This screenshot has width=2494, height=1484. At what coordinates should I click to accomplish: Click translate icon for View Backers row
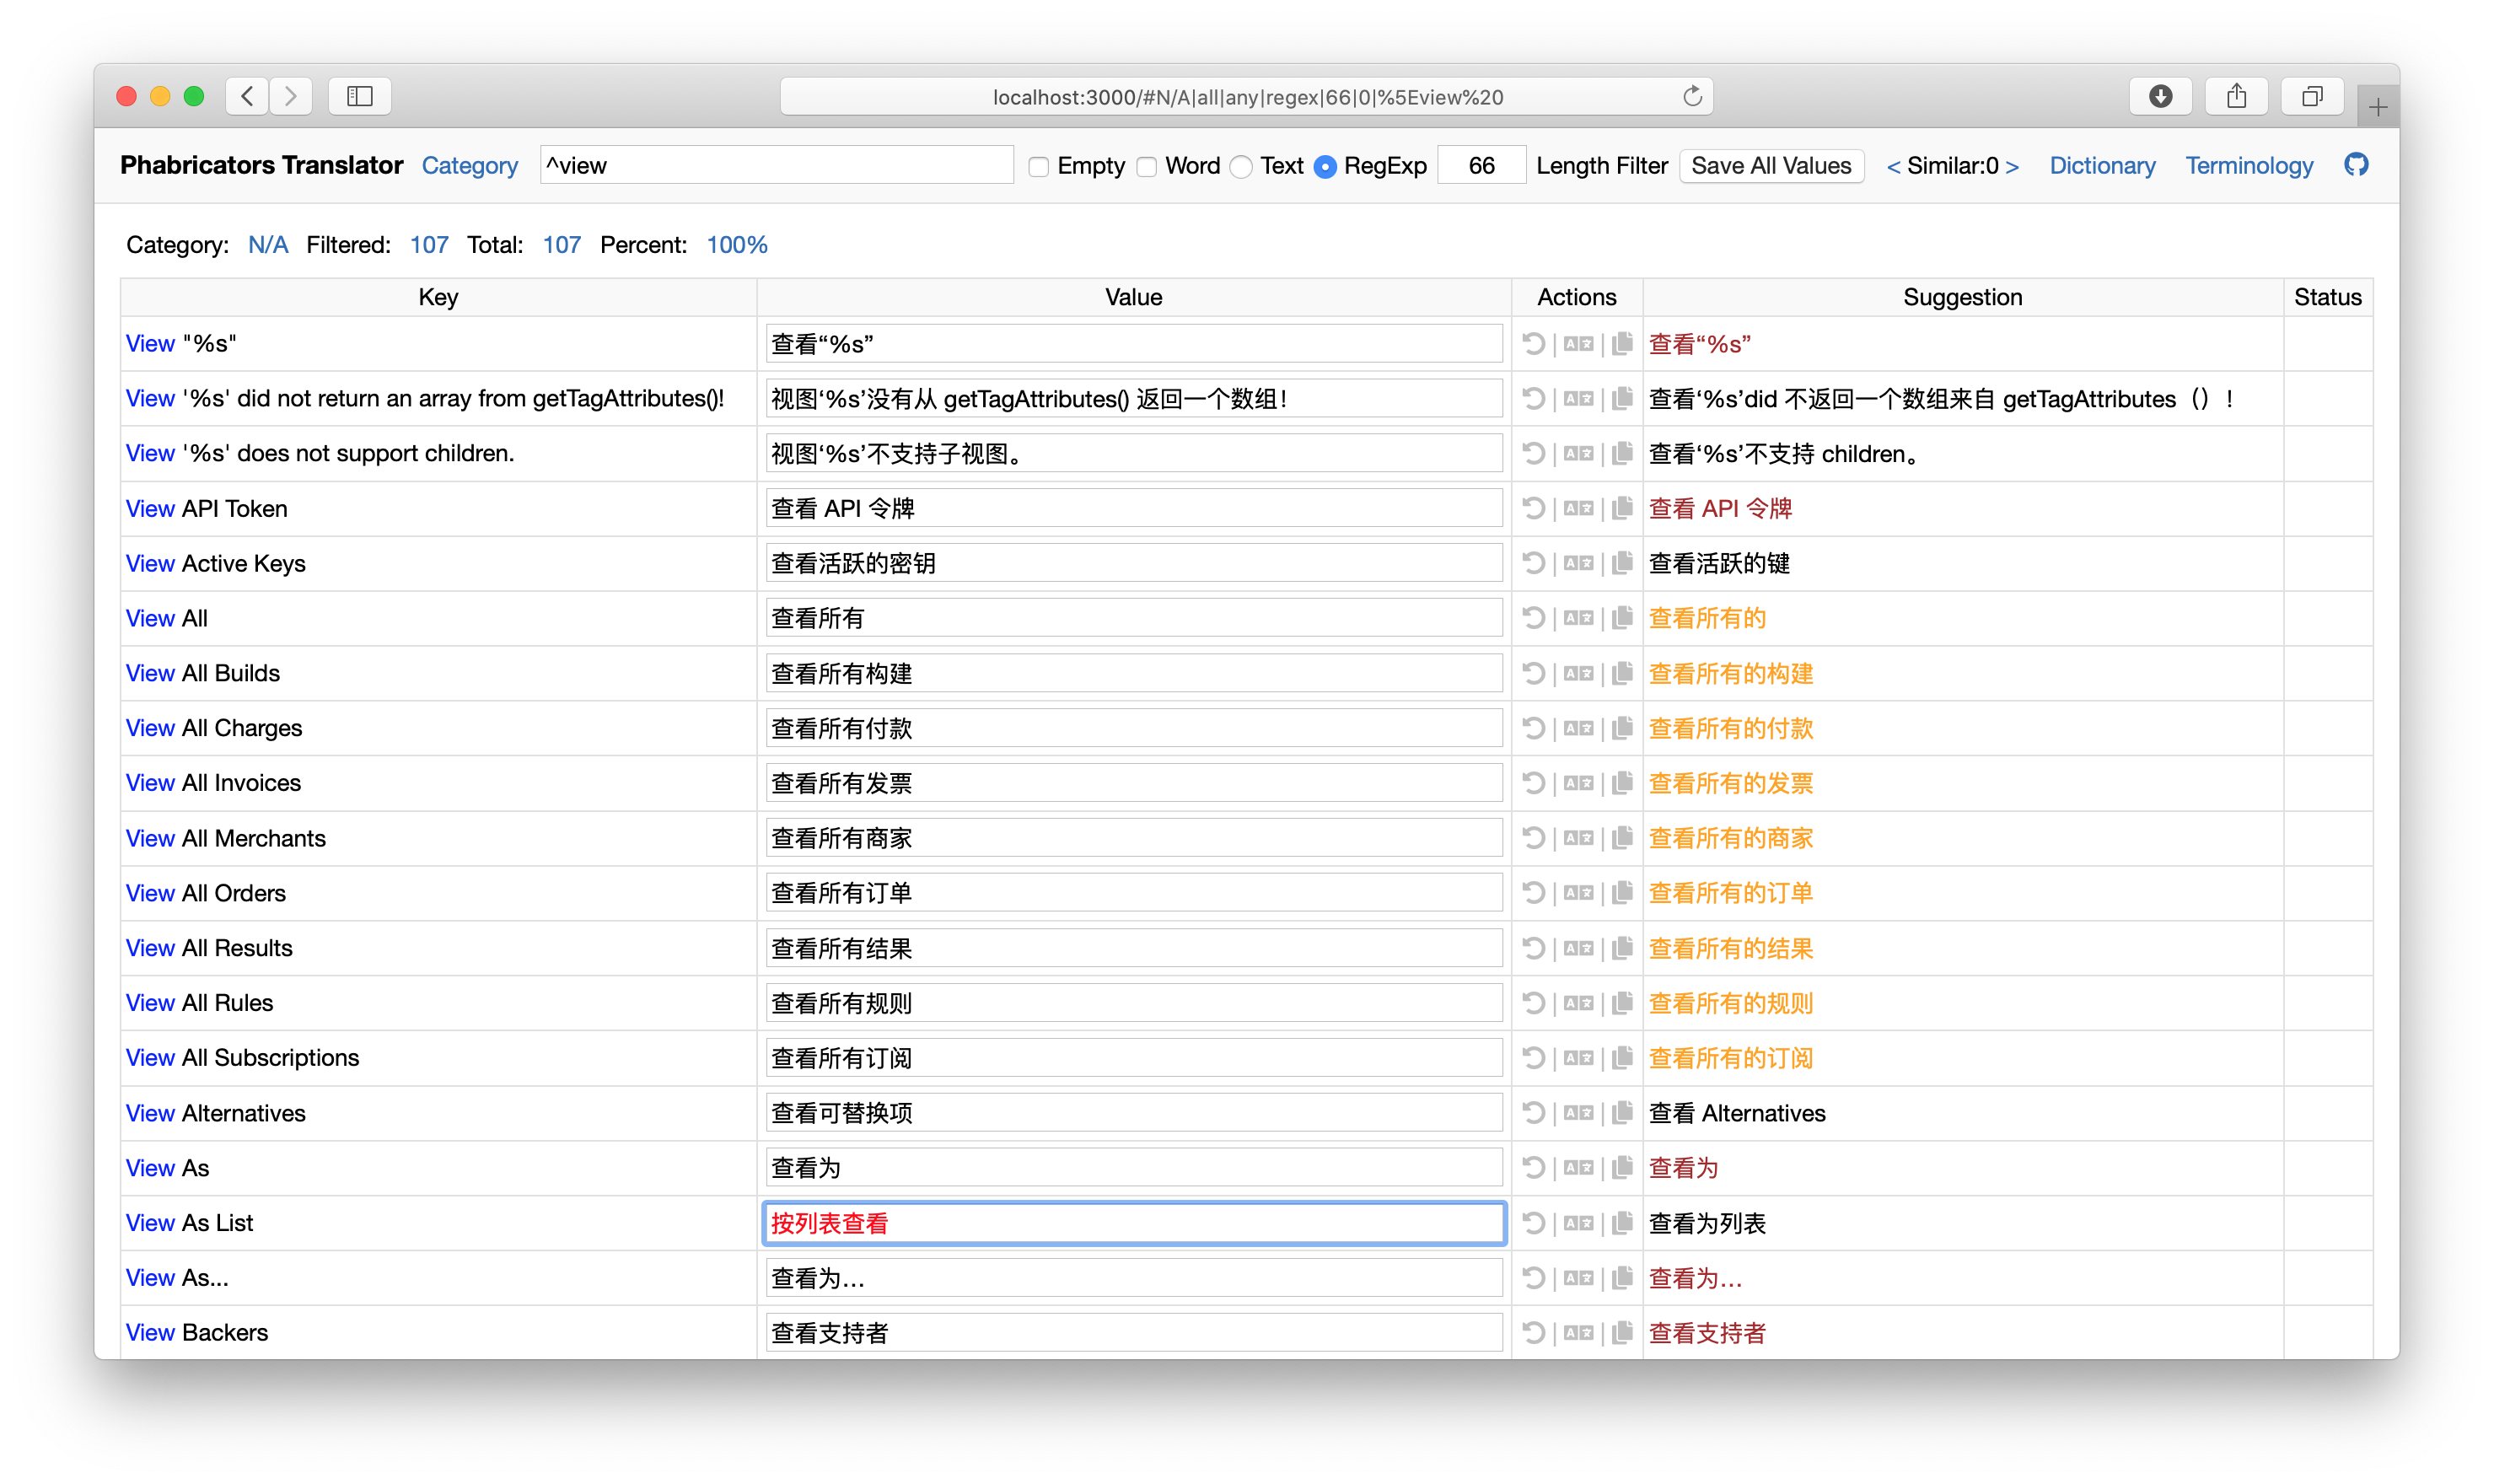coord(1578,1332)
